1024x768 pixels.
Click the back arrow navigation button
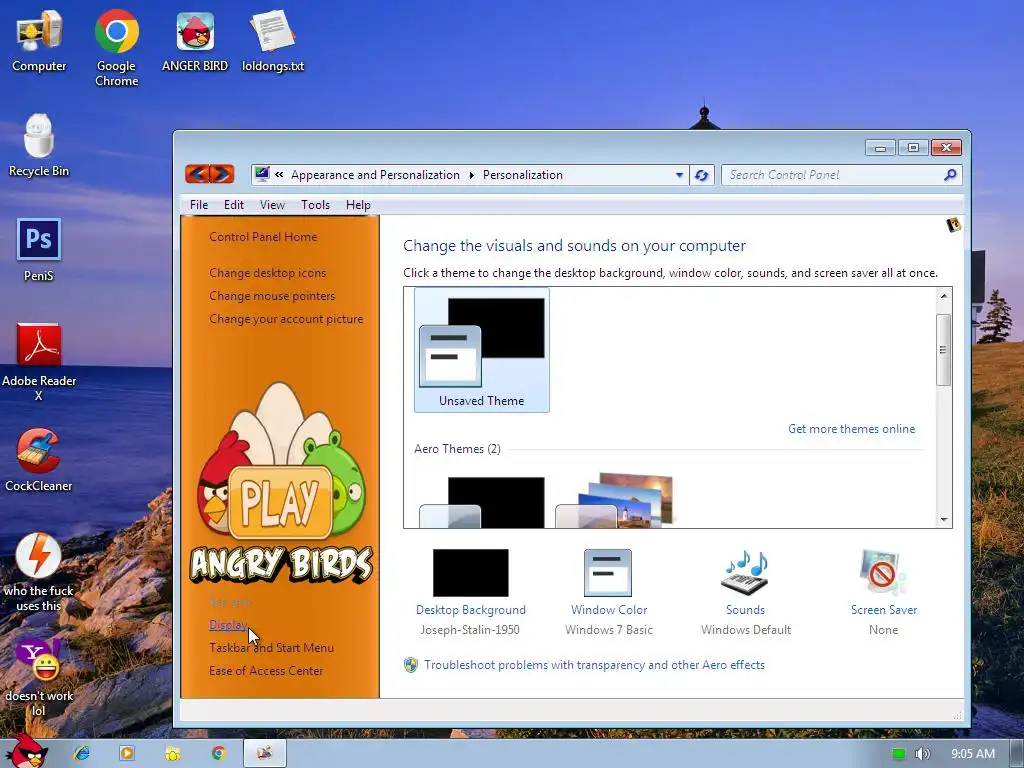point(197,174)
